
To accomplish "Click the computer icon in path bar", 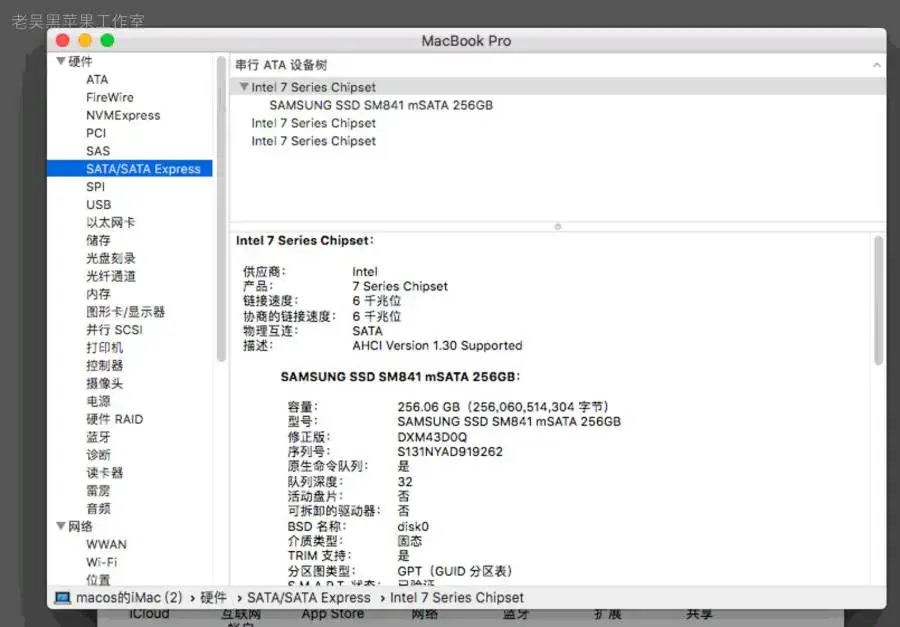I will (x=62, y=598).
